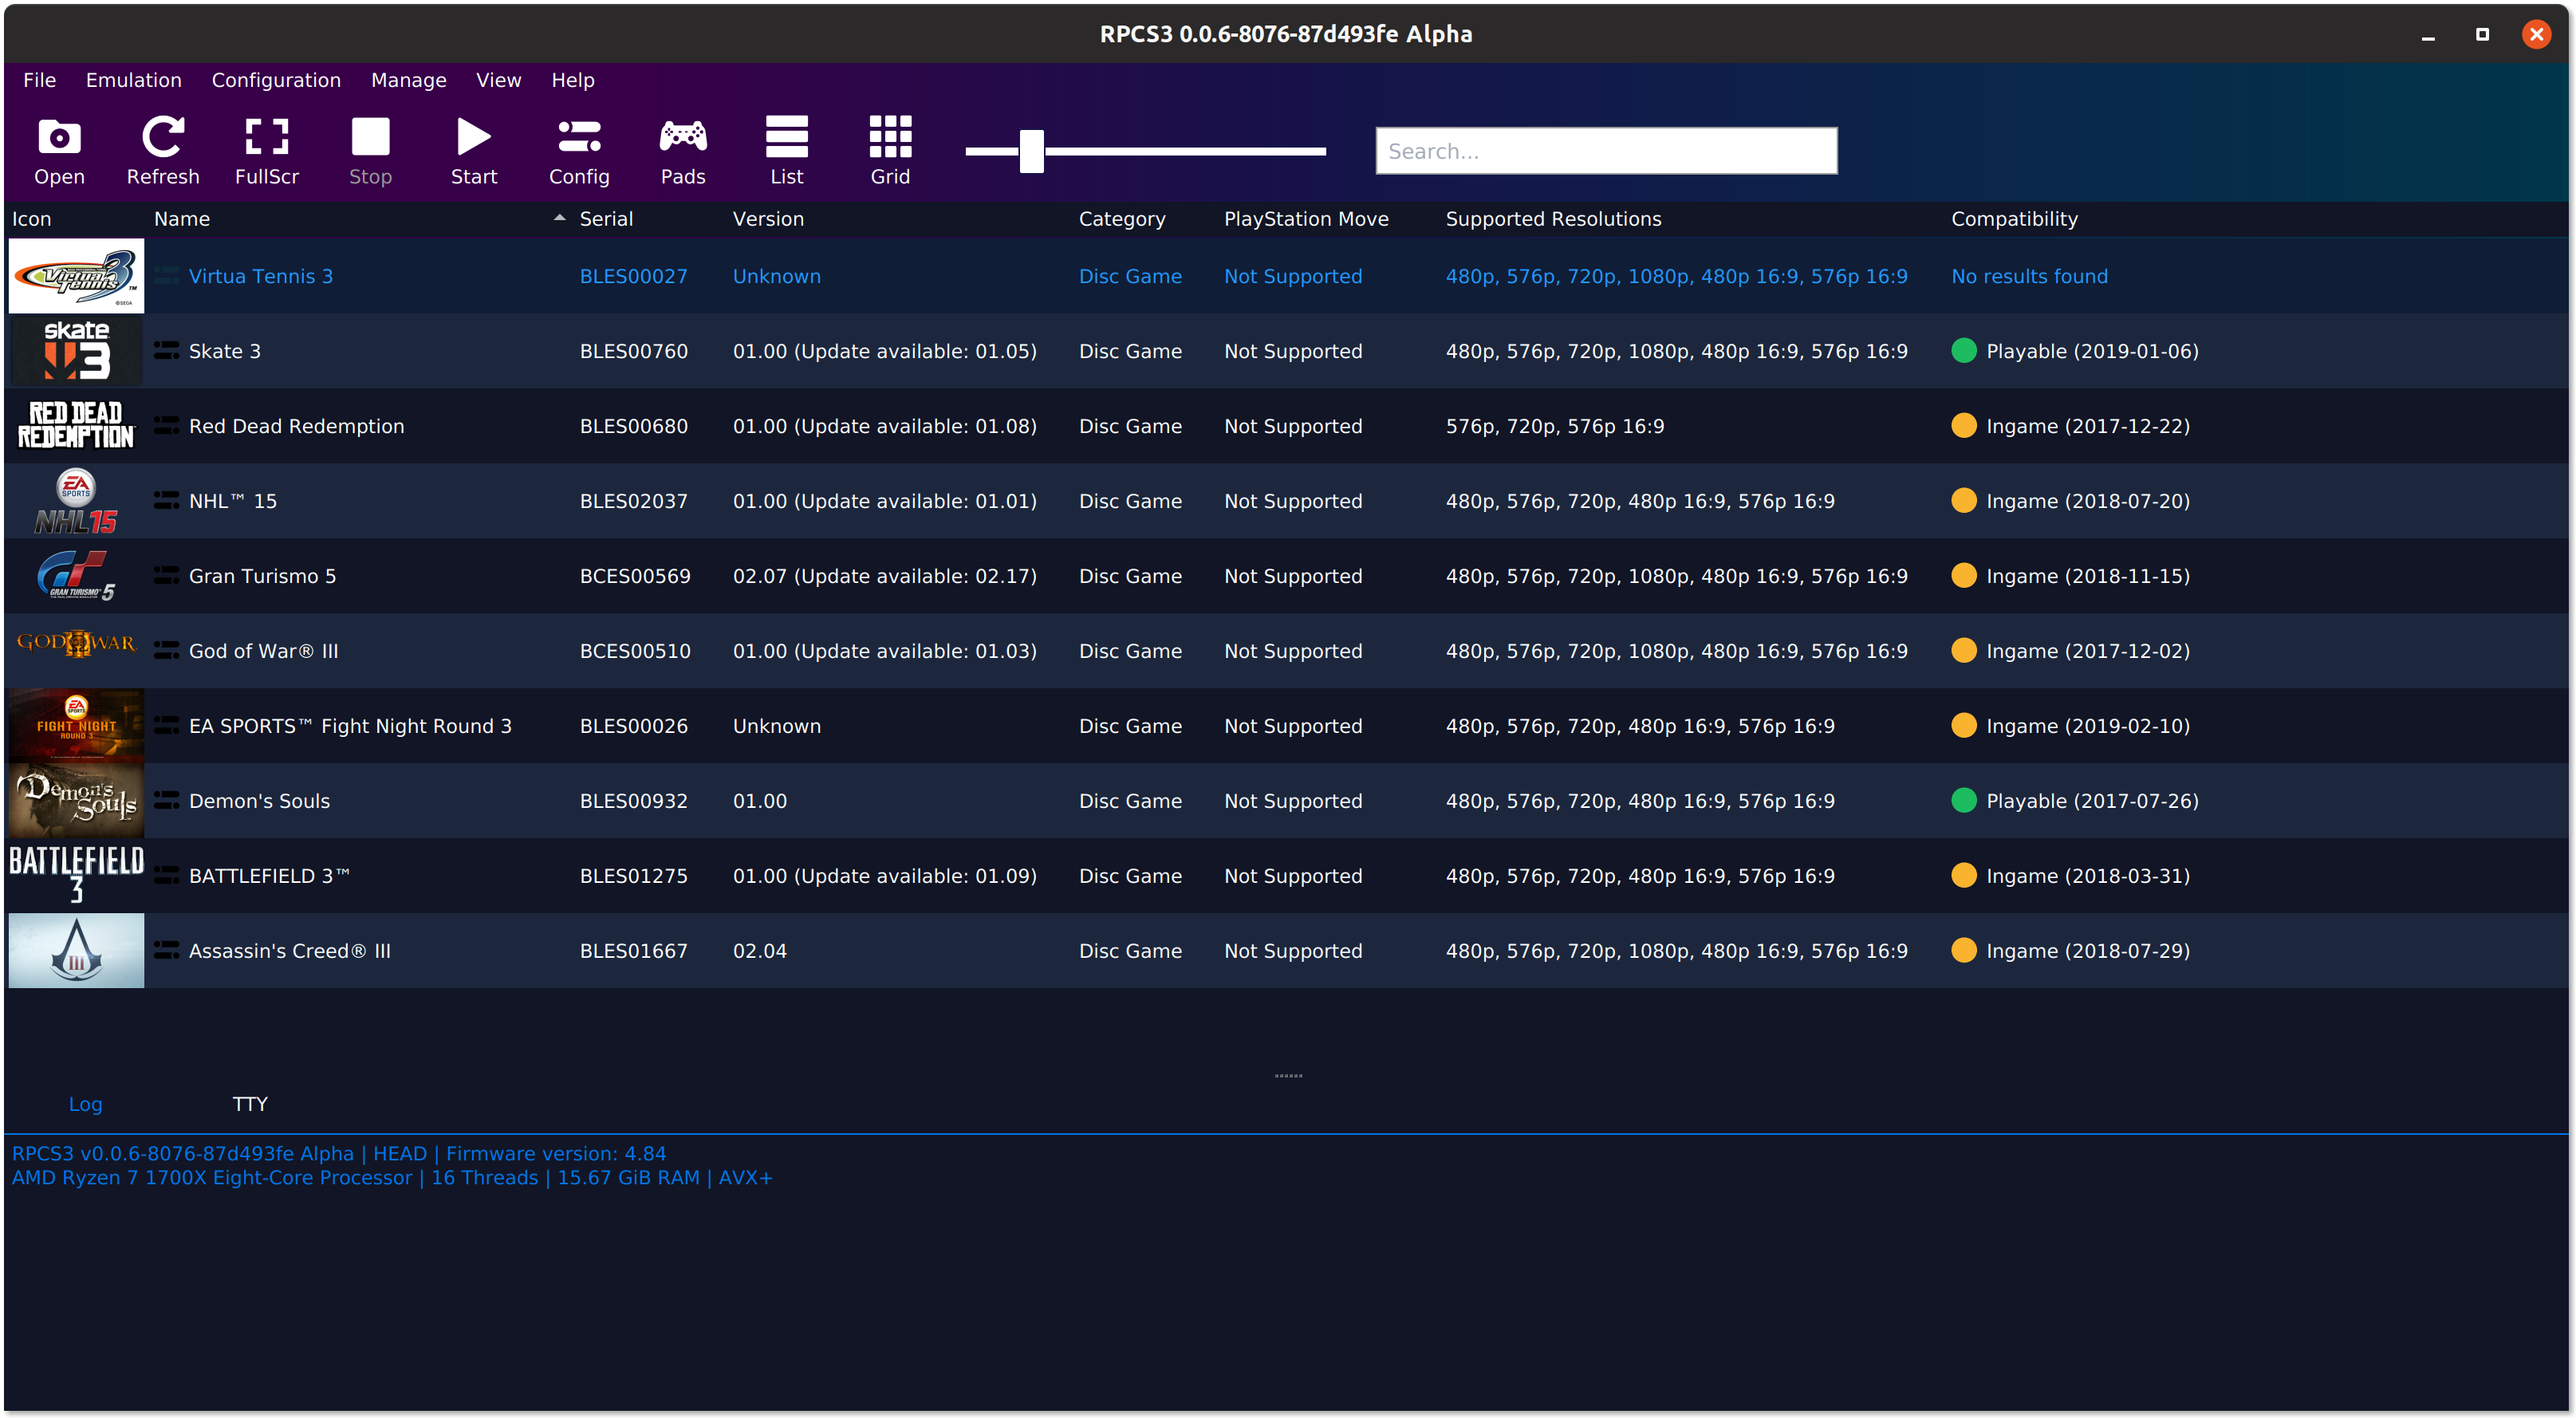This screenshot has width=2576, height=1418.
Task: Sort by the Version column header
Action: [x=768, y=219]
